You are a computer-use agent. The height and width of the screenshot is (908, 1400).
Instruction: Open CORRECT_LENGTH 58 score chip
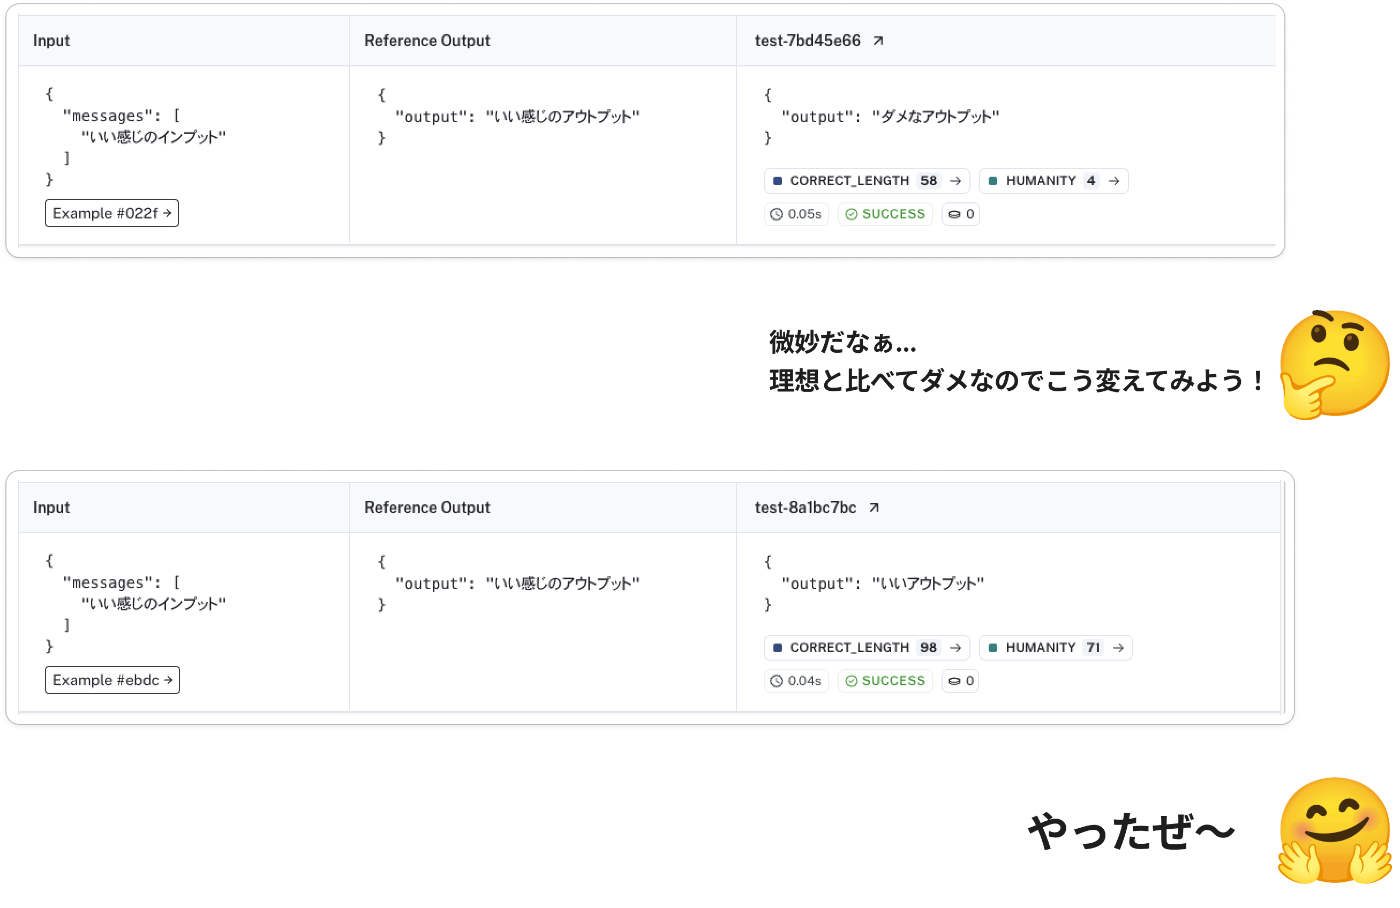pyautogui.click(x=867, y=181)
